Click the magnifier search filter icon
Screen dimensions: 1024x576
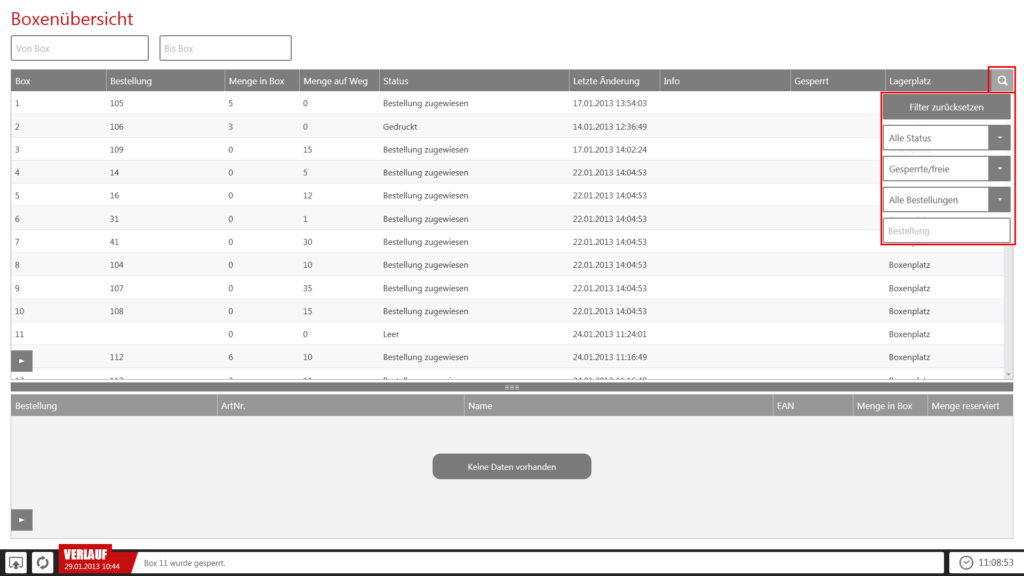(x=1001, y=80)
